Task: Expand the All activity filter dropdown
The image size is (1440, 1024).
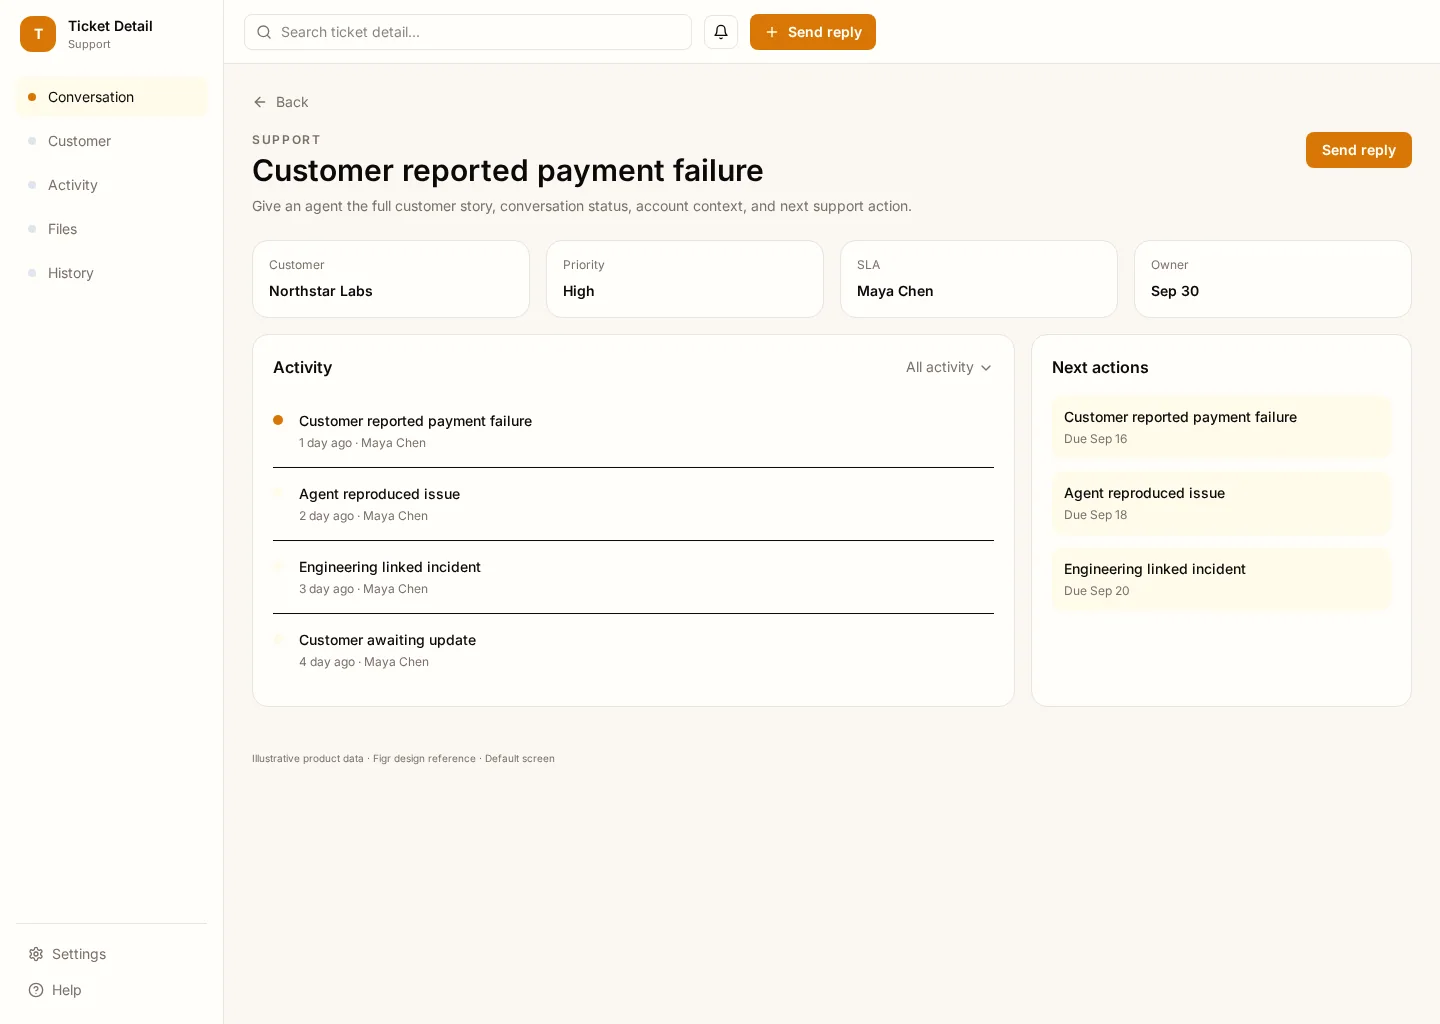Action: point(949,368)
